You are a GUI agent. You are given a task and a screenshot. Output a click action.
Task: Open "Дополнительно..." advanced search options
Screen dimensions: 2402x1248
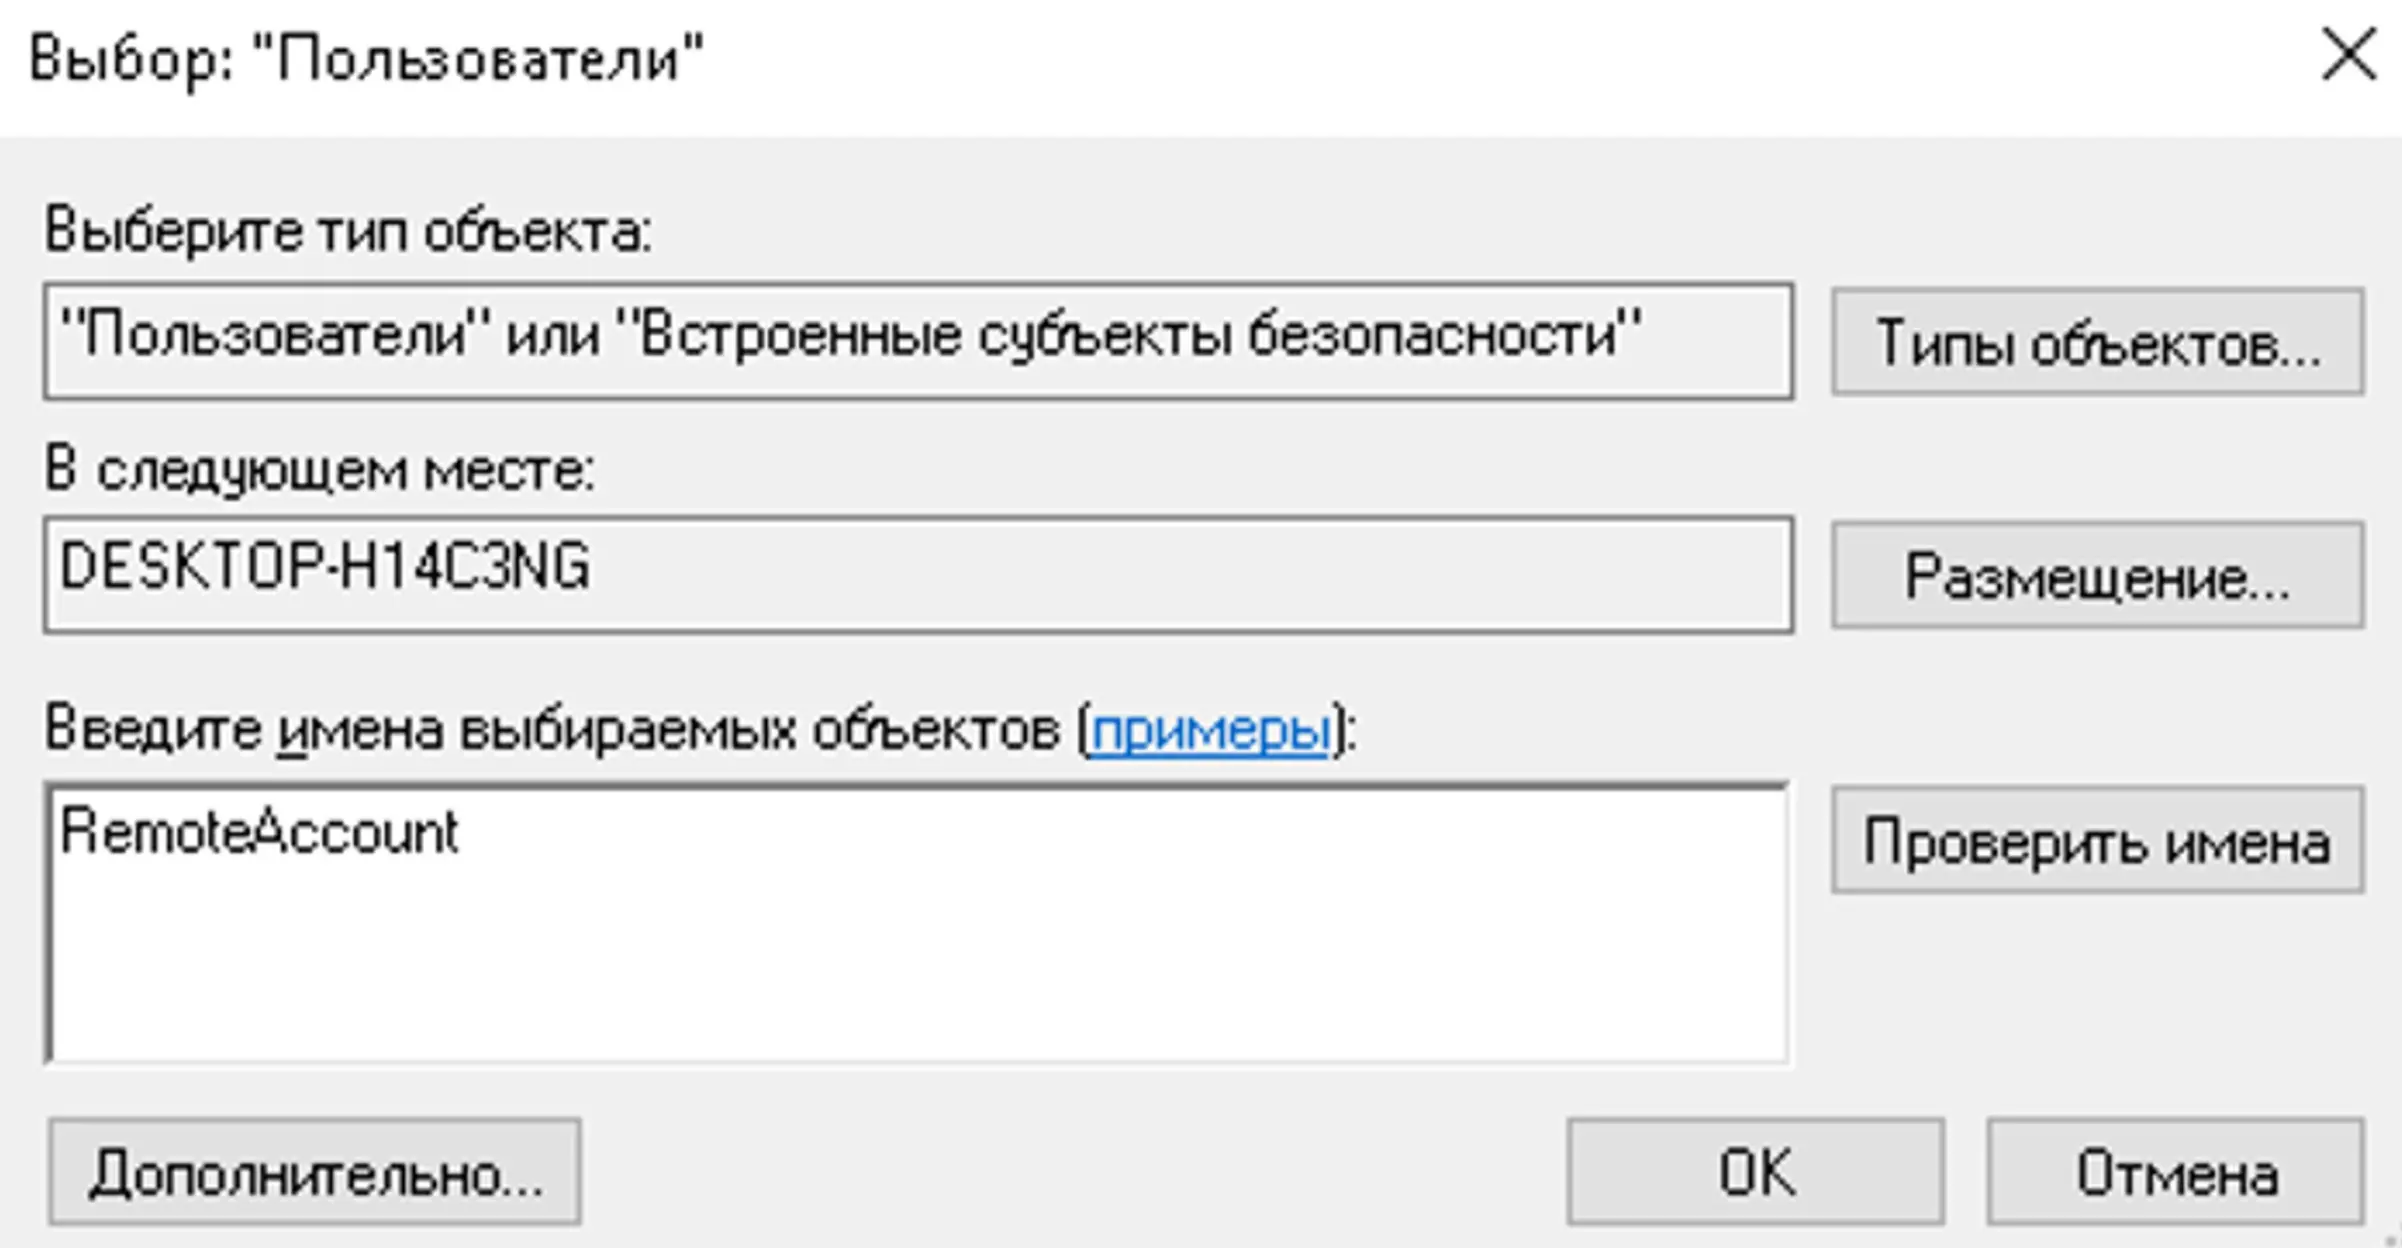[x=315, y=1172]
